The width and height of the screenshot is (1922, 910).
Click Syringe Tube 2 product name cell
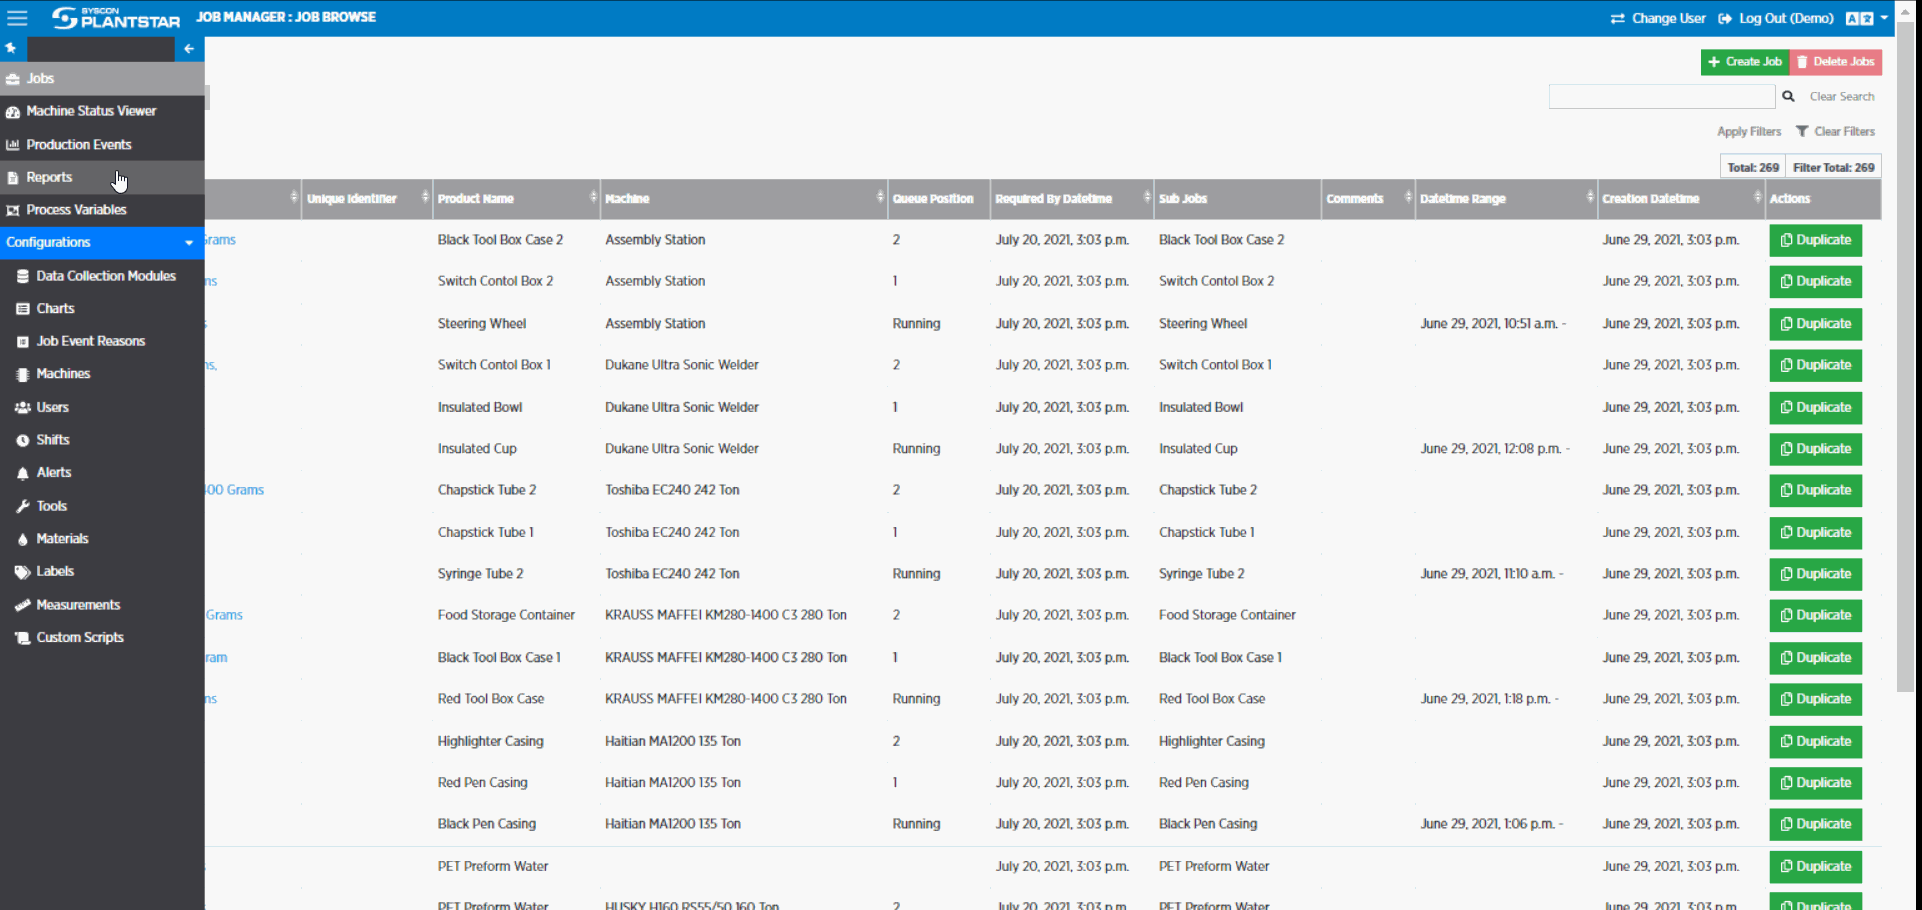coord(481,574)
